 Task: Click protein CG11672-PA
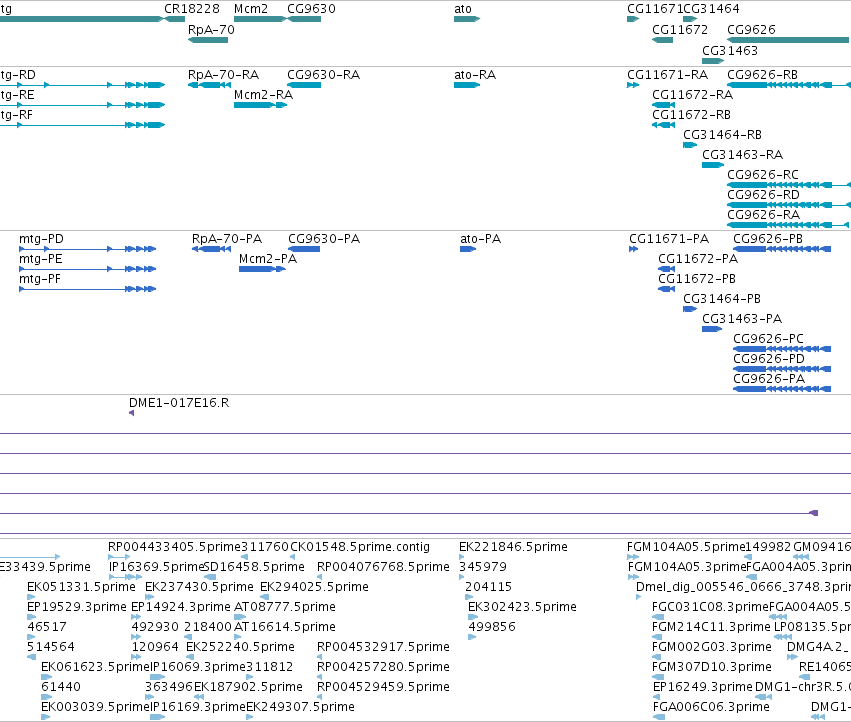tap(698, 259)
